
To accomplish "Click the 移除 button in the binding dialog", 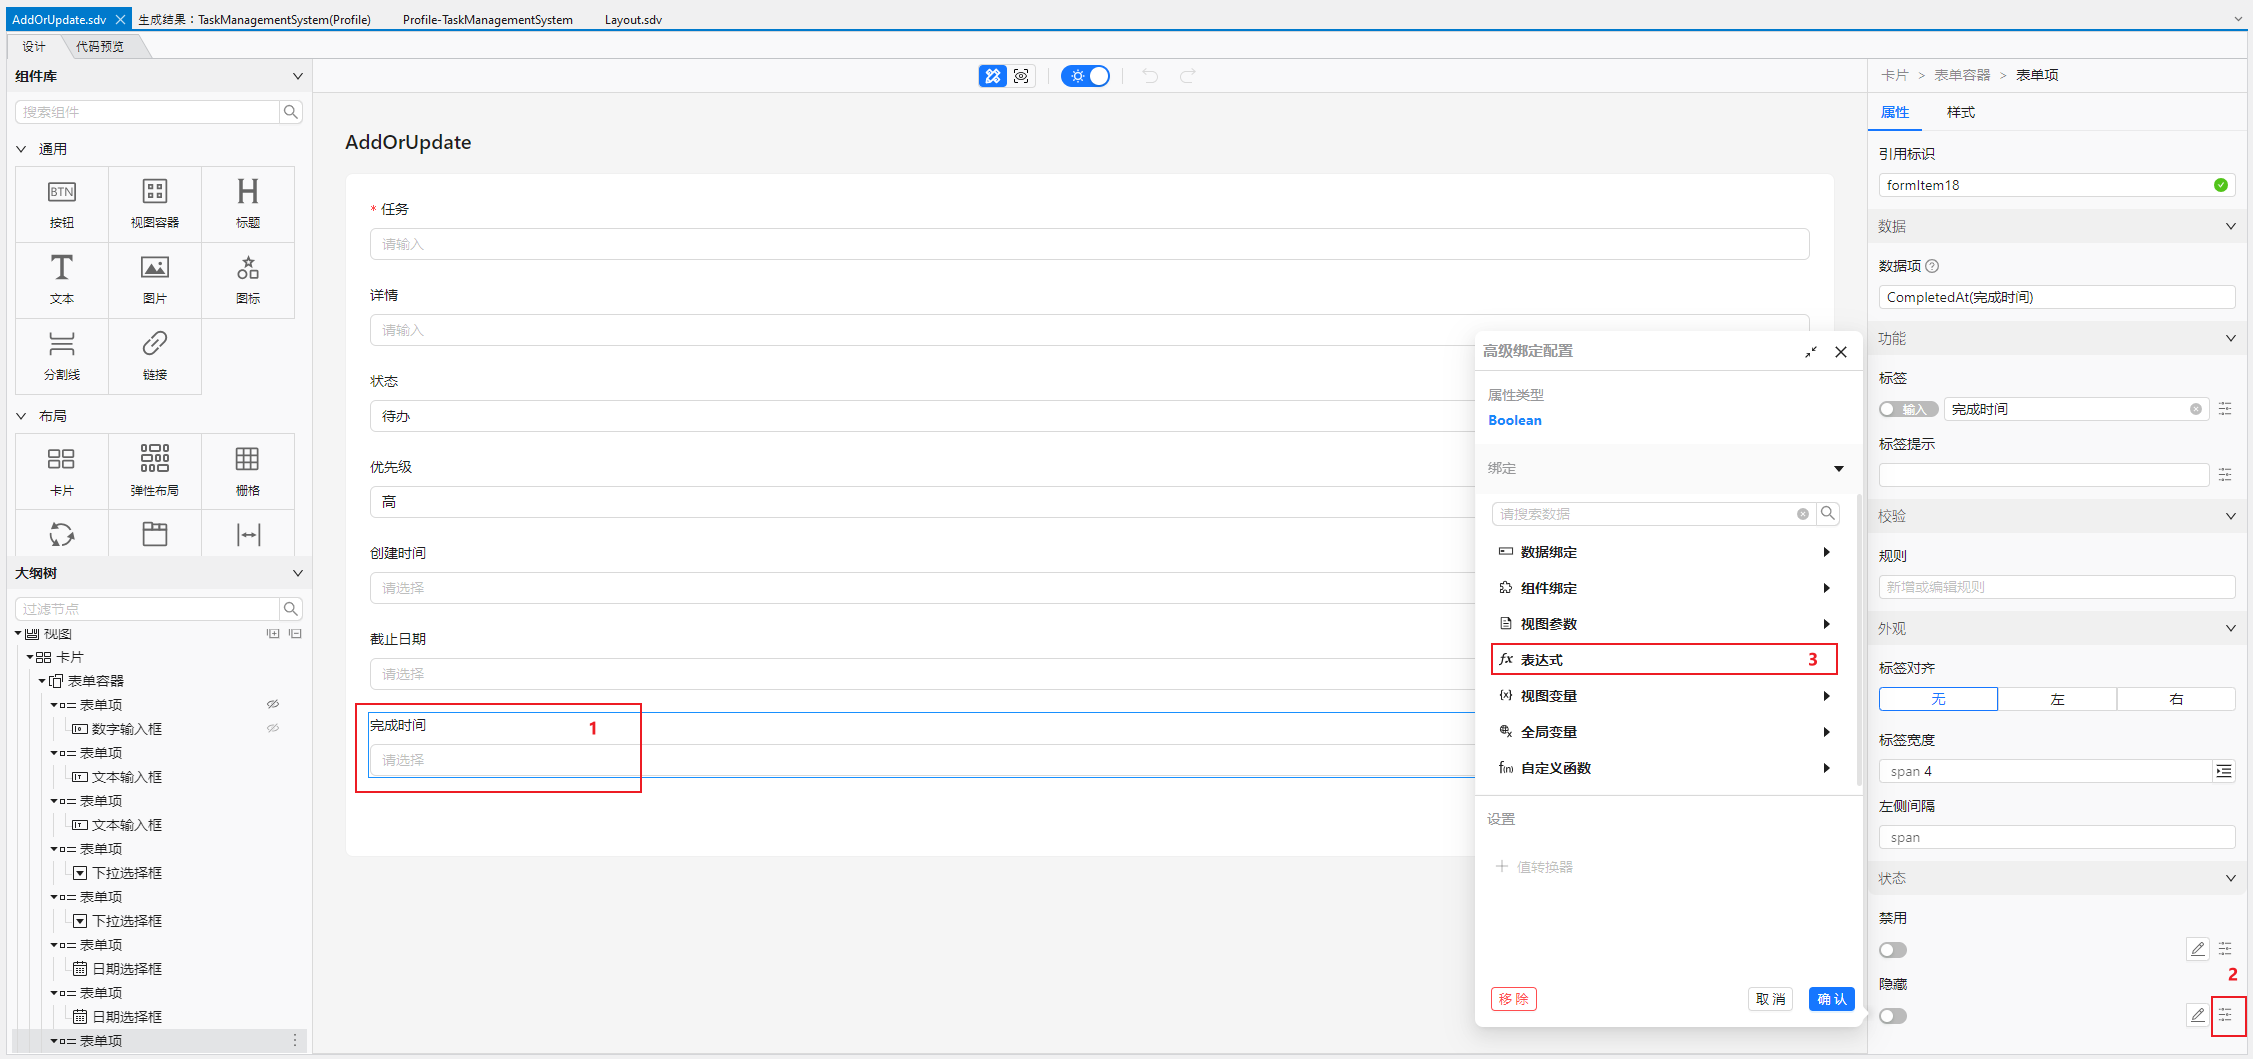I will tap(1513, 998).
